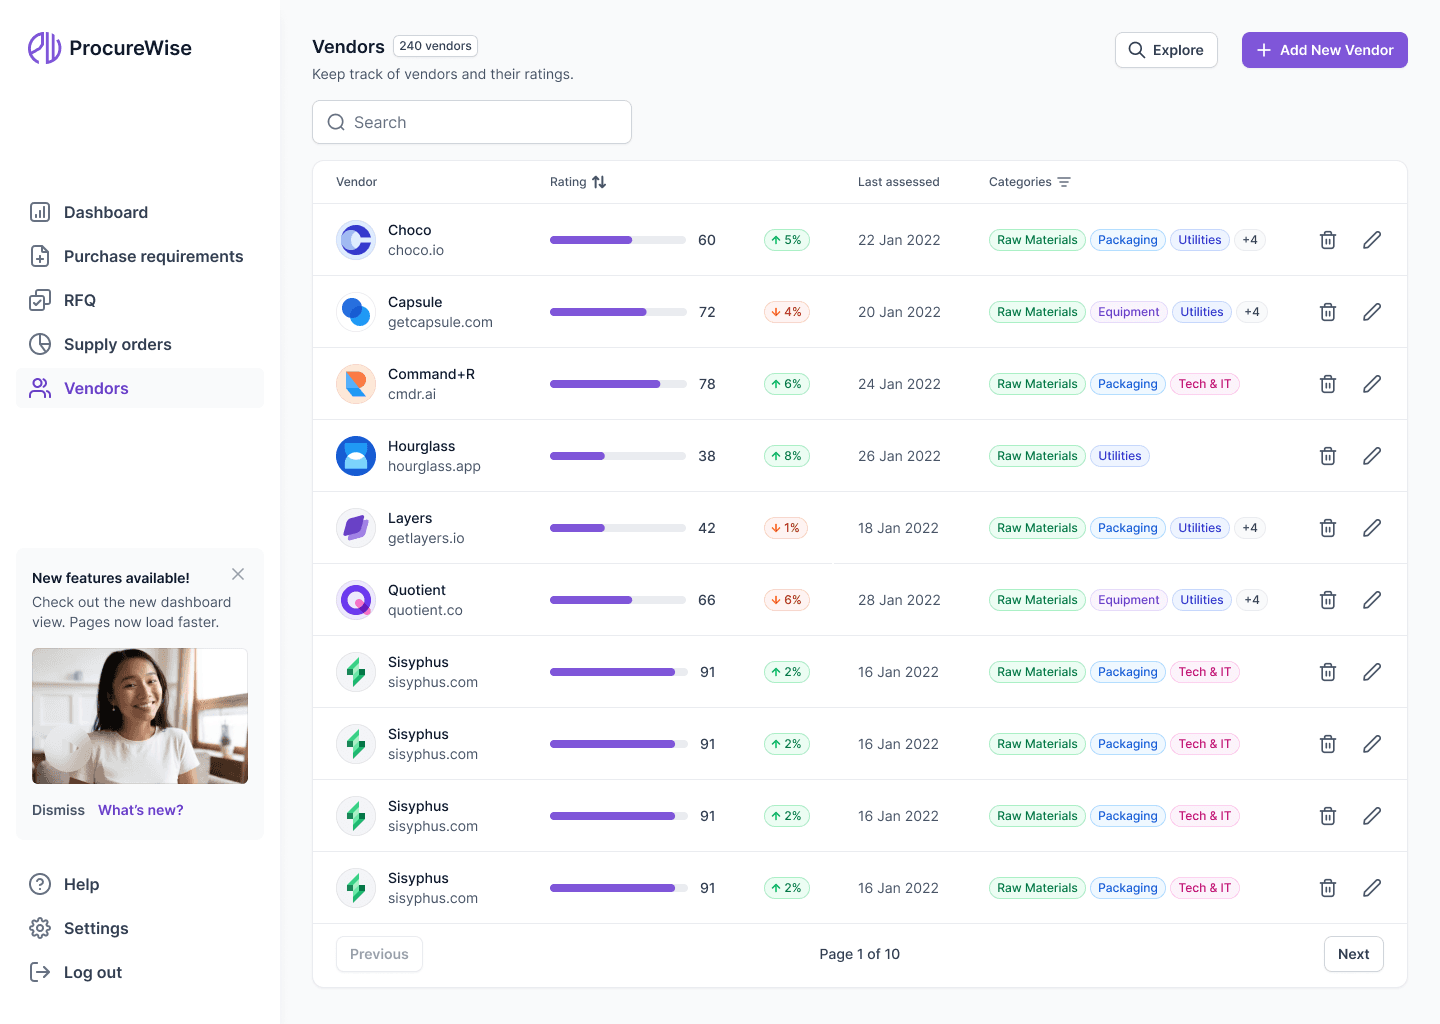Click the getlayers.io vendor domain

tap(426, 538)
